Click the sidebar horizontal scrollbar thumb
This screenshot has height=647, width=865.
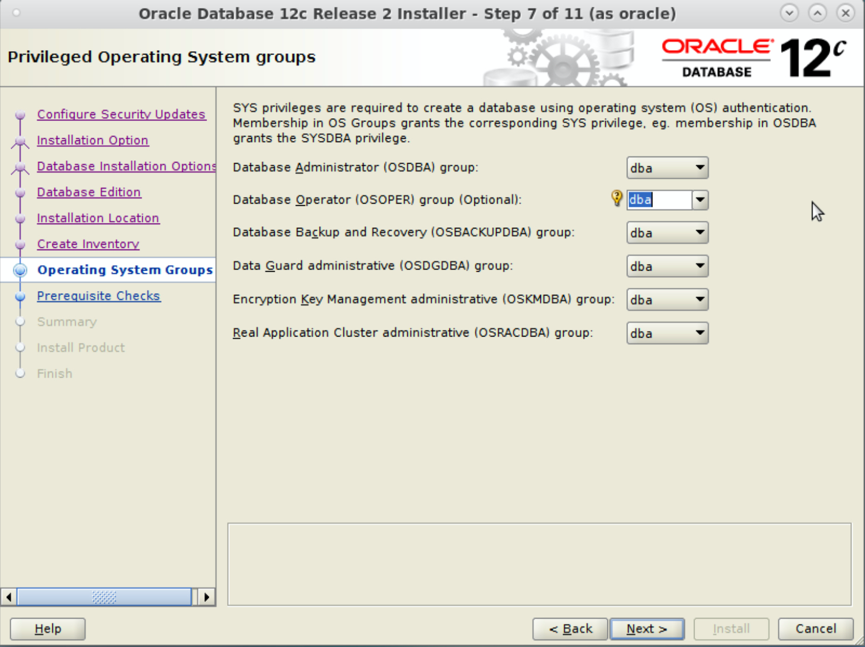[x=104, y=597]
